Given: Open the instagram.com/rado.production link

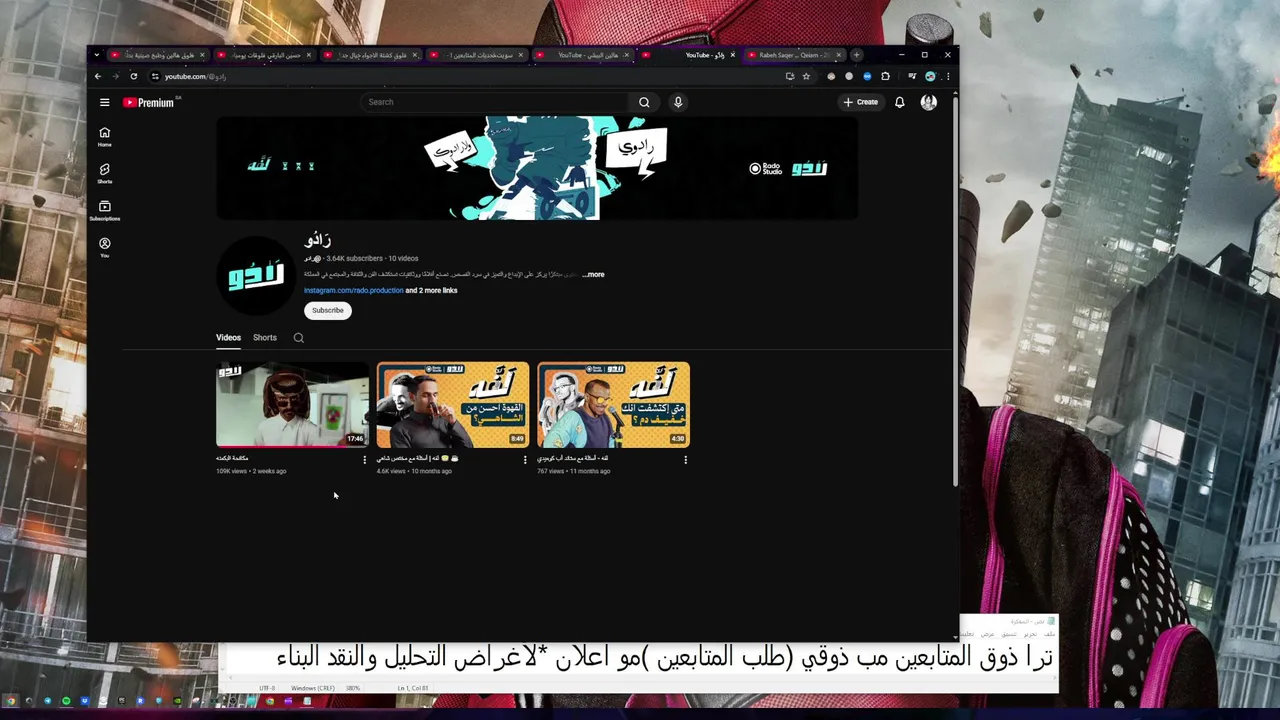Looking at the screenshot, I should click(353, 290).
